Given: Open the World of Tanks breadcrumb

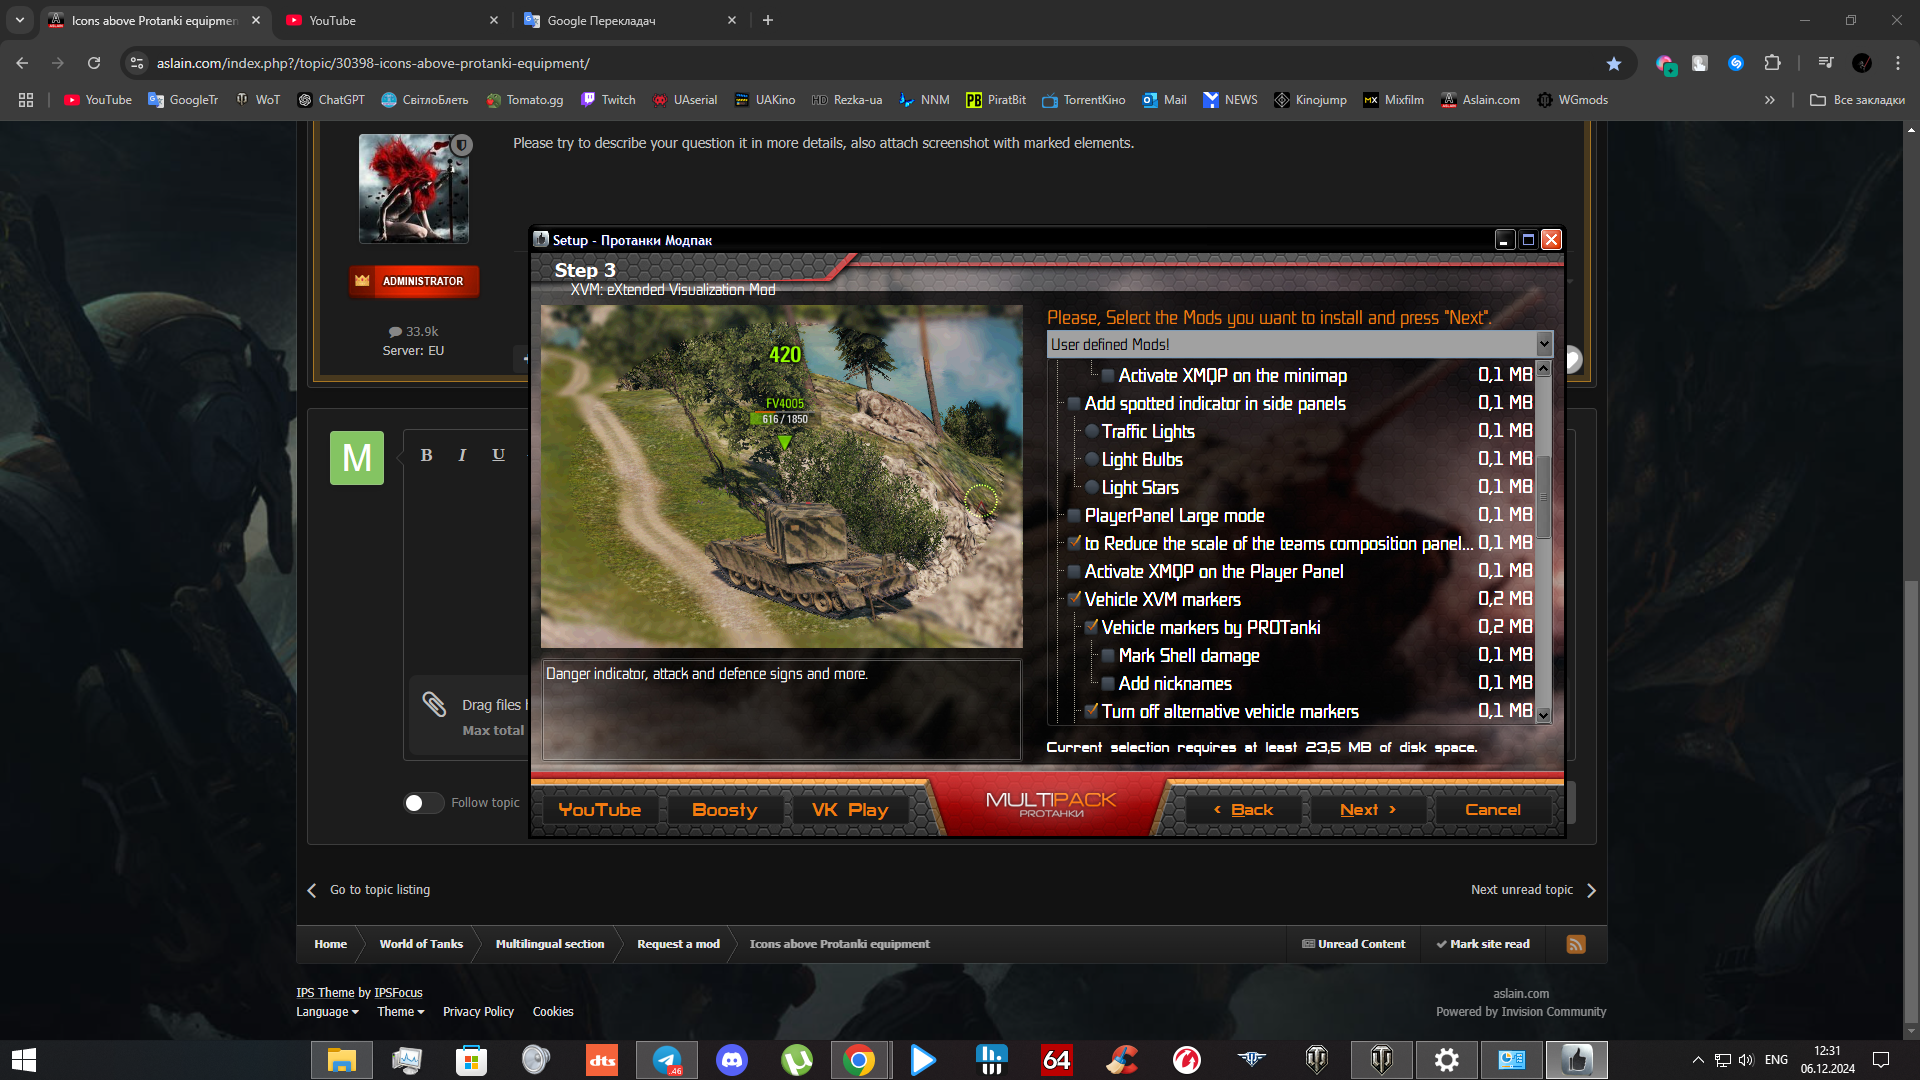Looking at the screenshot, I should [x=421, y=944].
